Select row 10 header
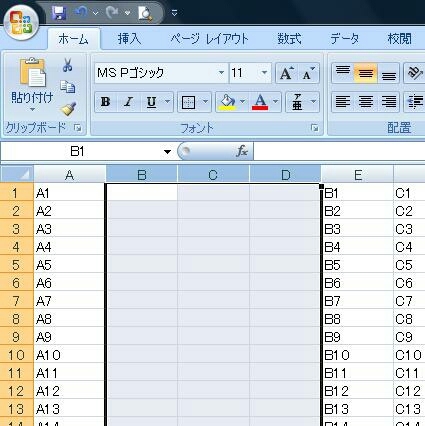 [x=16, y=355]
